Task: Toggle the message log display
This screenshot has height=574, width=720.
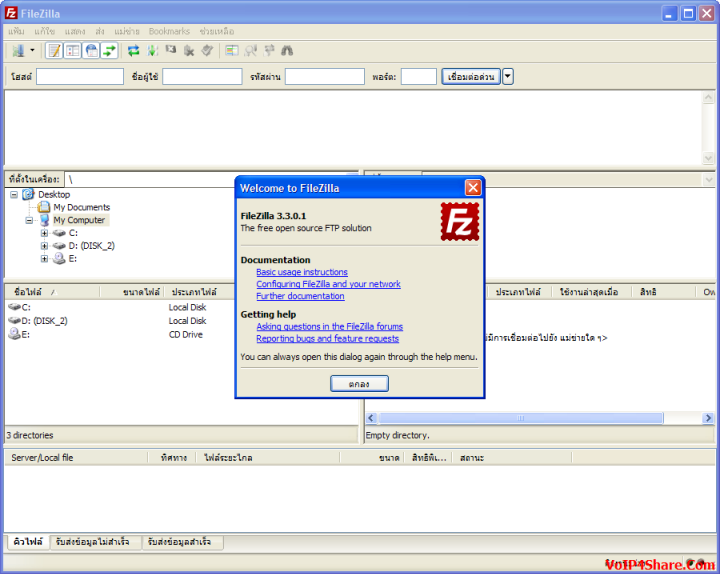Action: pyautogui.click(x=54, y=51)
